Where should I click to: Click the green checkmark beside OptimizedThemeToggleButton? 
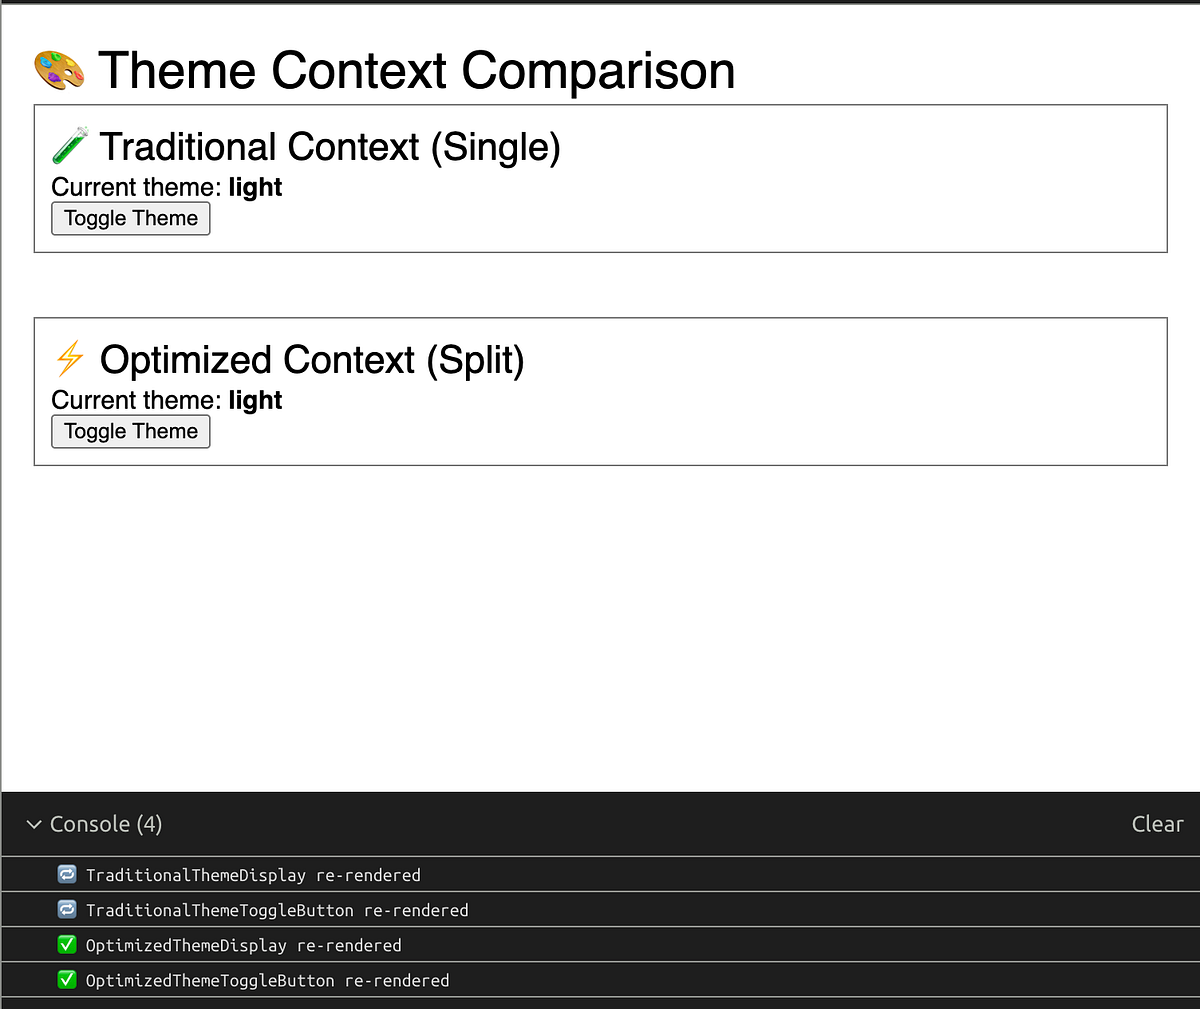click(66, 979)
